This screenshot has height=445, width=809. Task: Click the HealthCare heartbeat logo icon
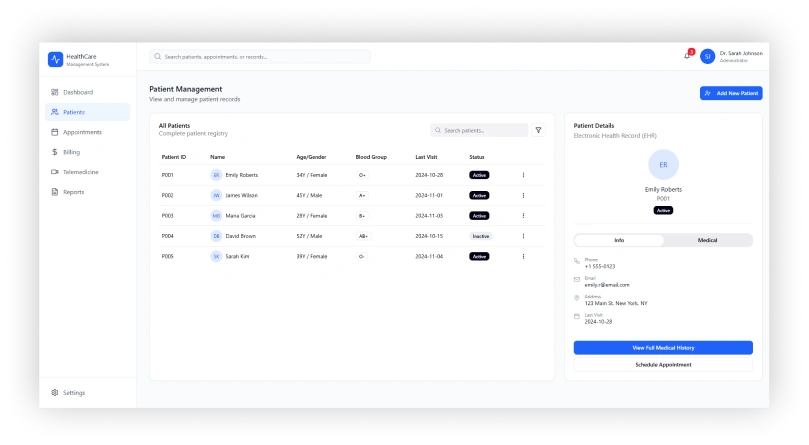click(55, 59)
